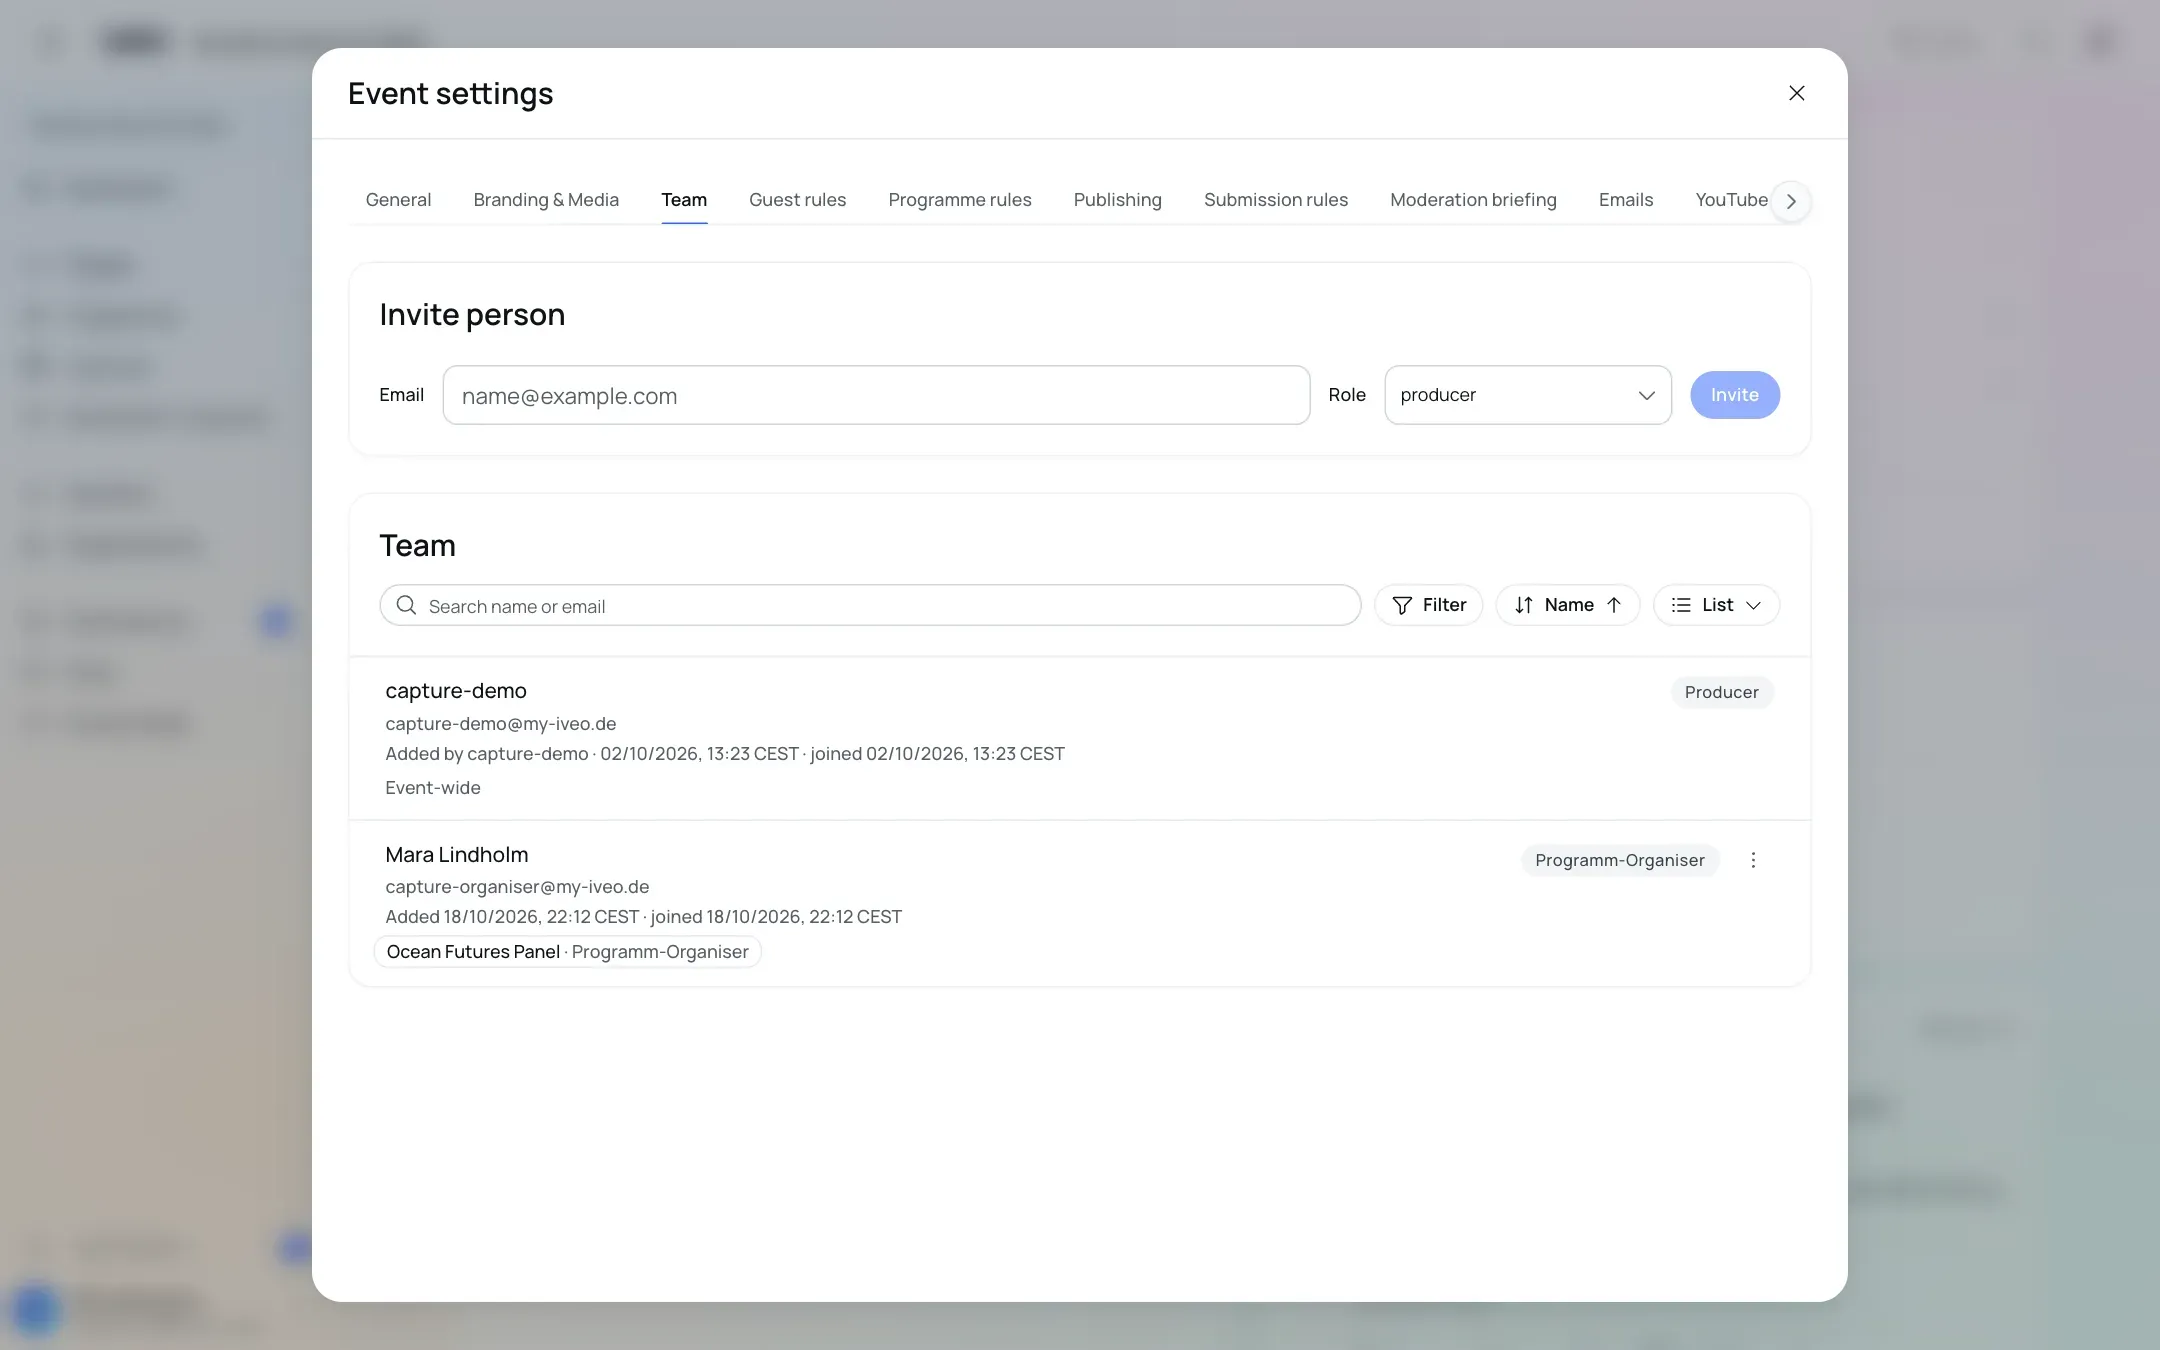Open the Guest rules tab
Image resolution: width=2160 pixels, height=1350 pixels.
pyautogui.click(x=797, y=200)
